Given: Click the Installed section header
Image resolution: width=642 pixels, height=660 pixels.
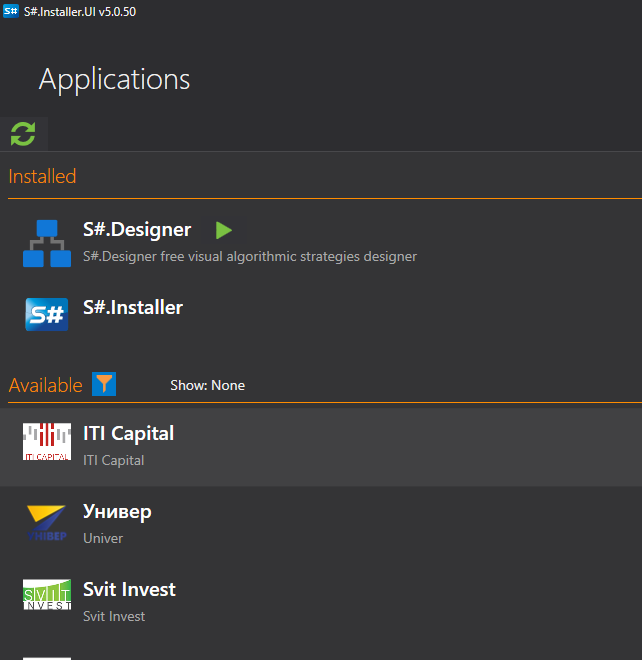Looking at the screenshot, I should point(42,177).
